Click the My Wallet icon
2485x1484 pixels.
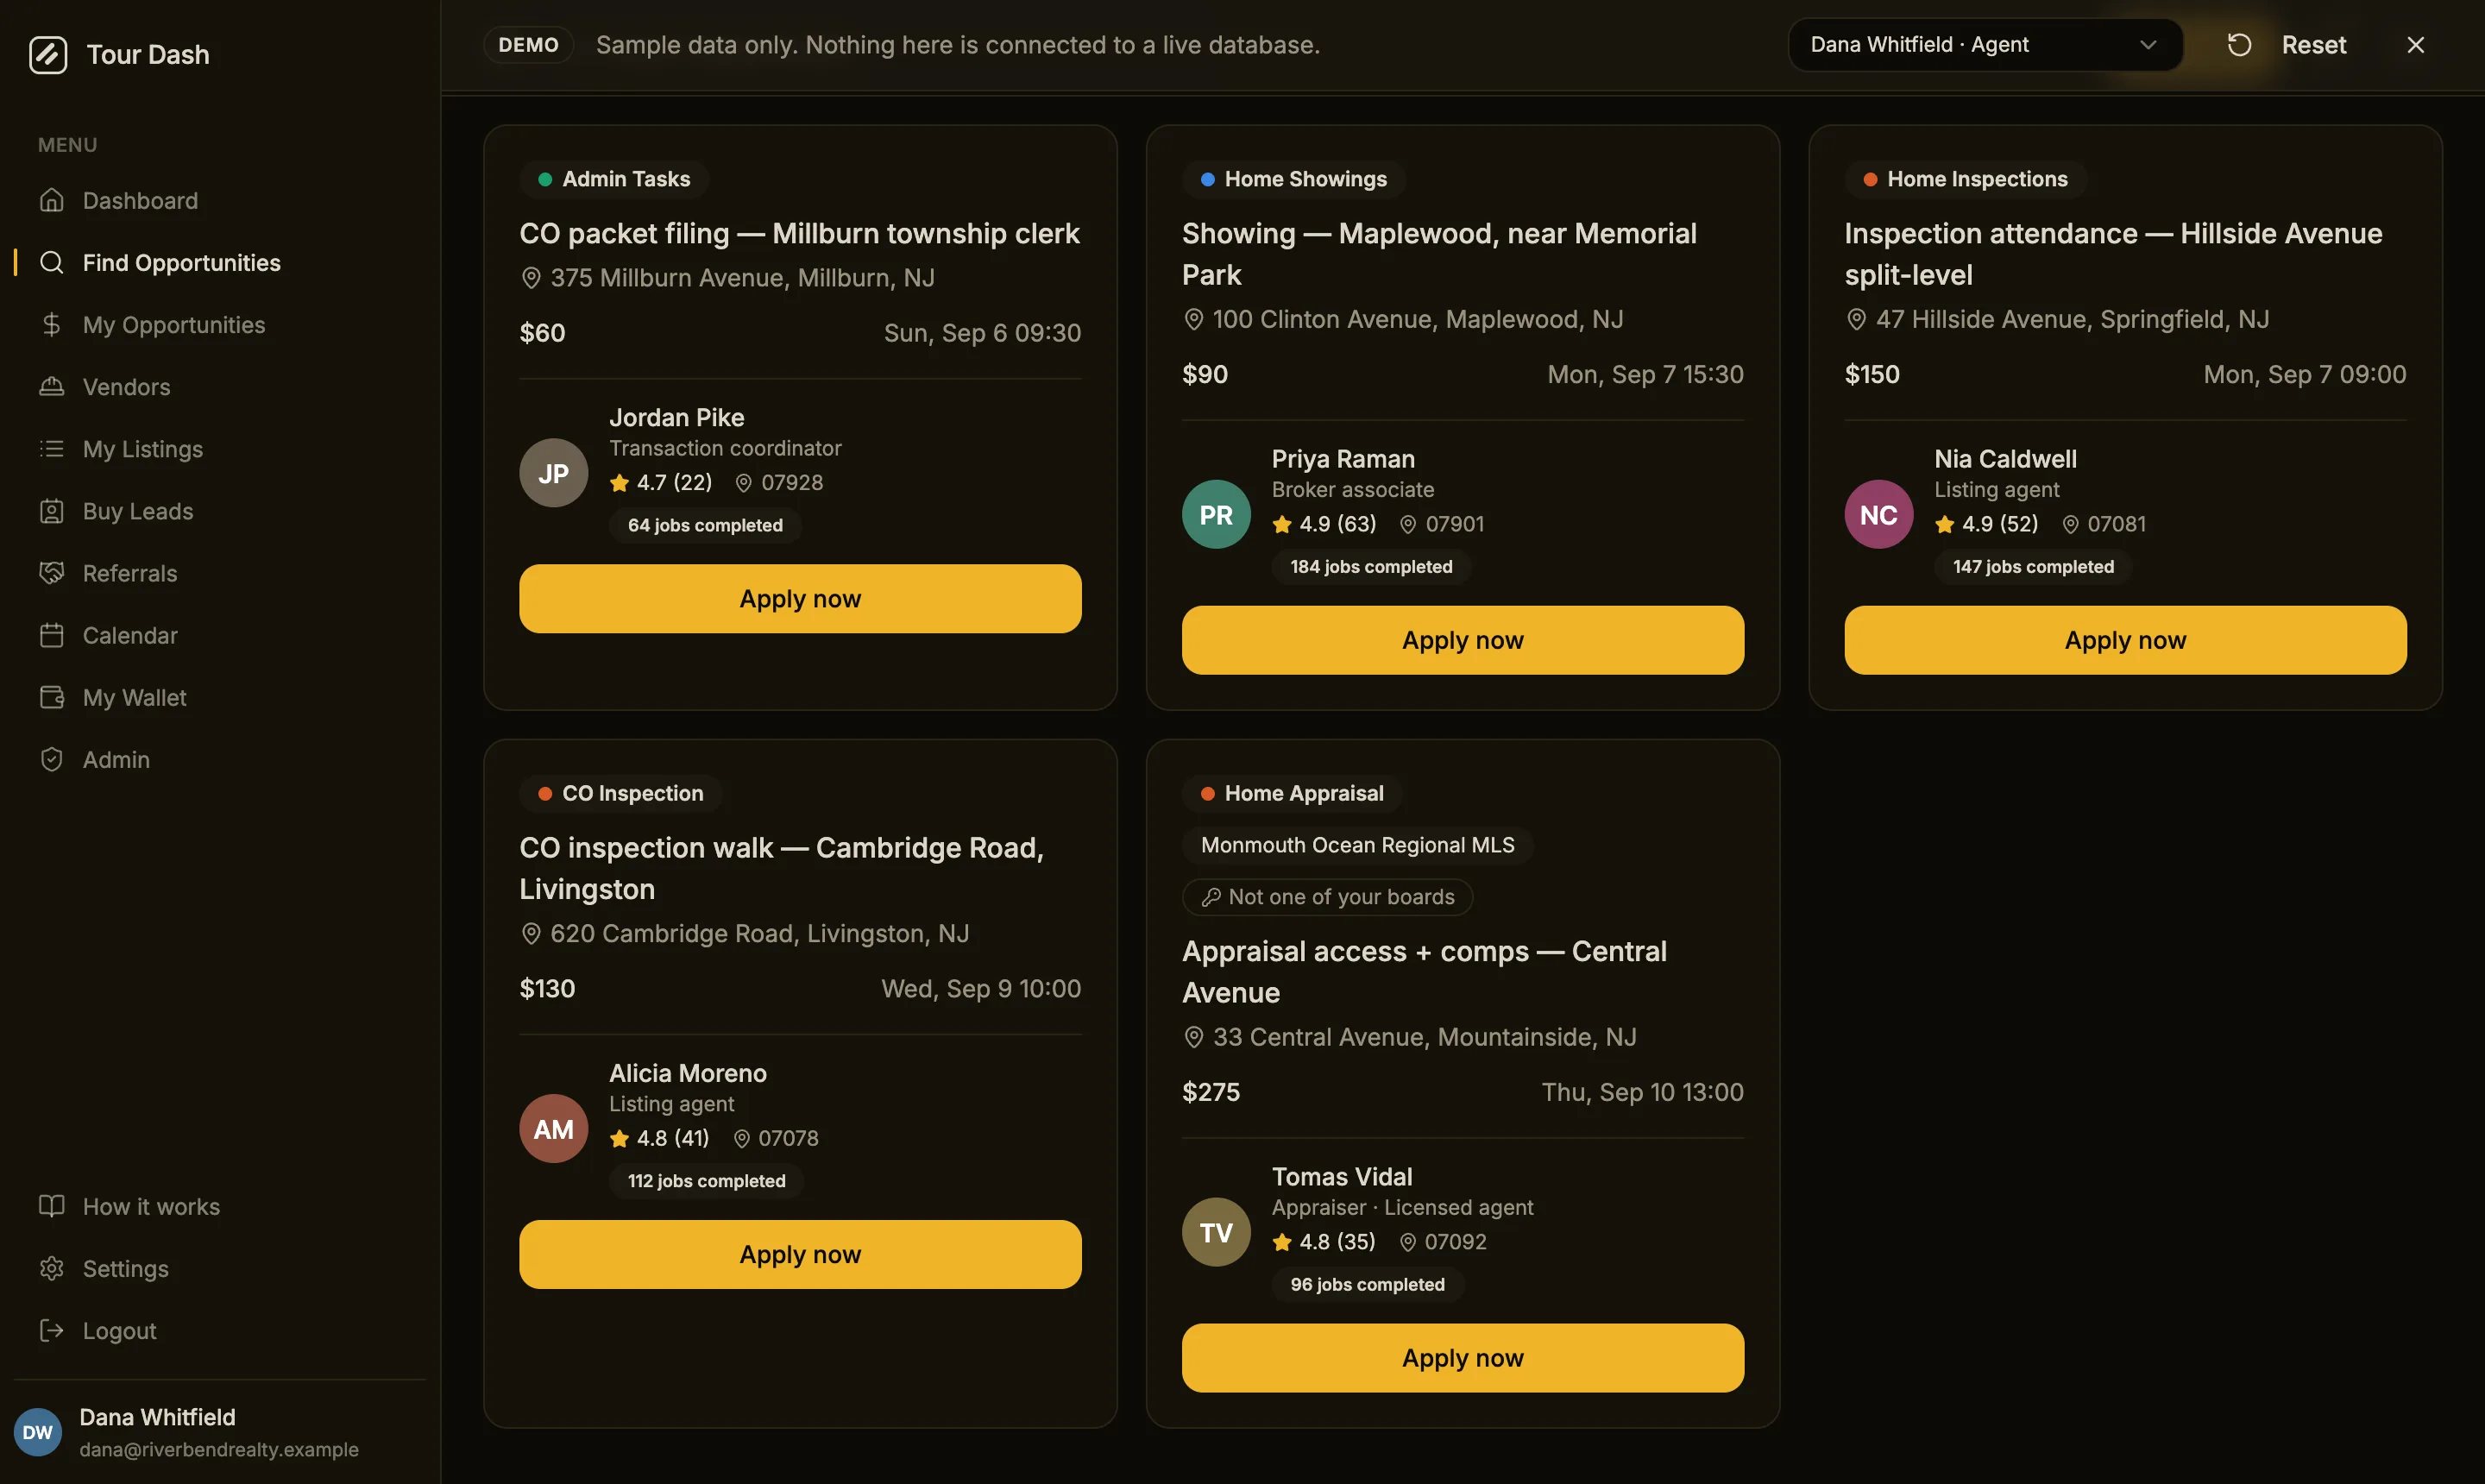[x=51, y=697]
